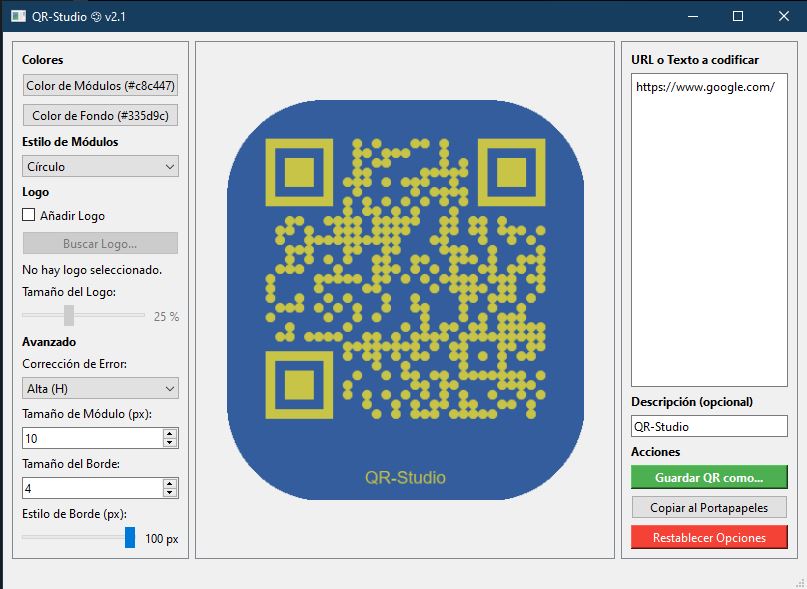Decrease Tamaño de Módulo with down arrow

(170, 443)
